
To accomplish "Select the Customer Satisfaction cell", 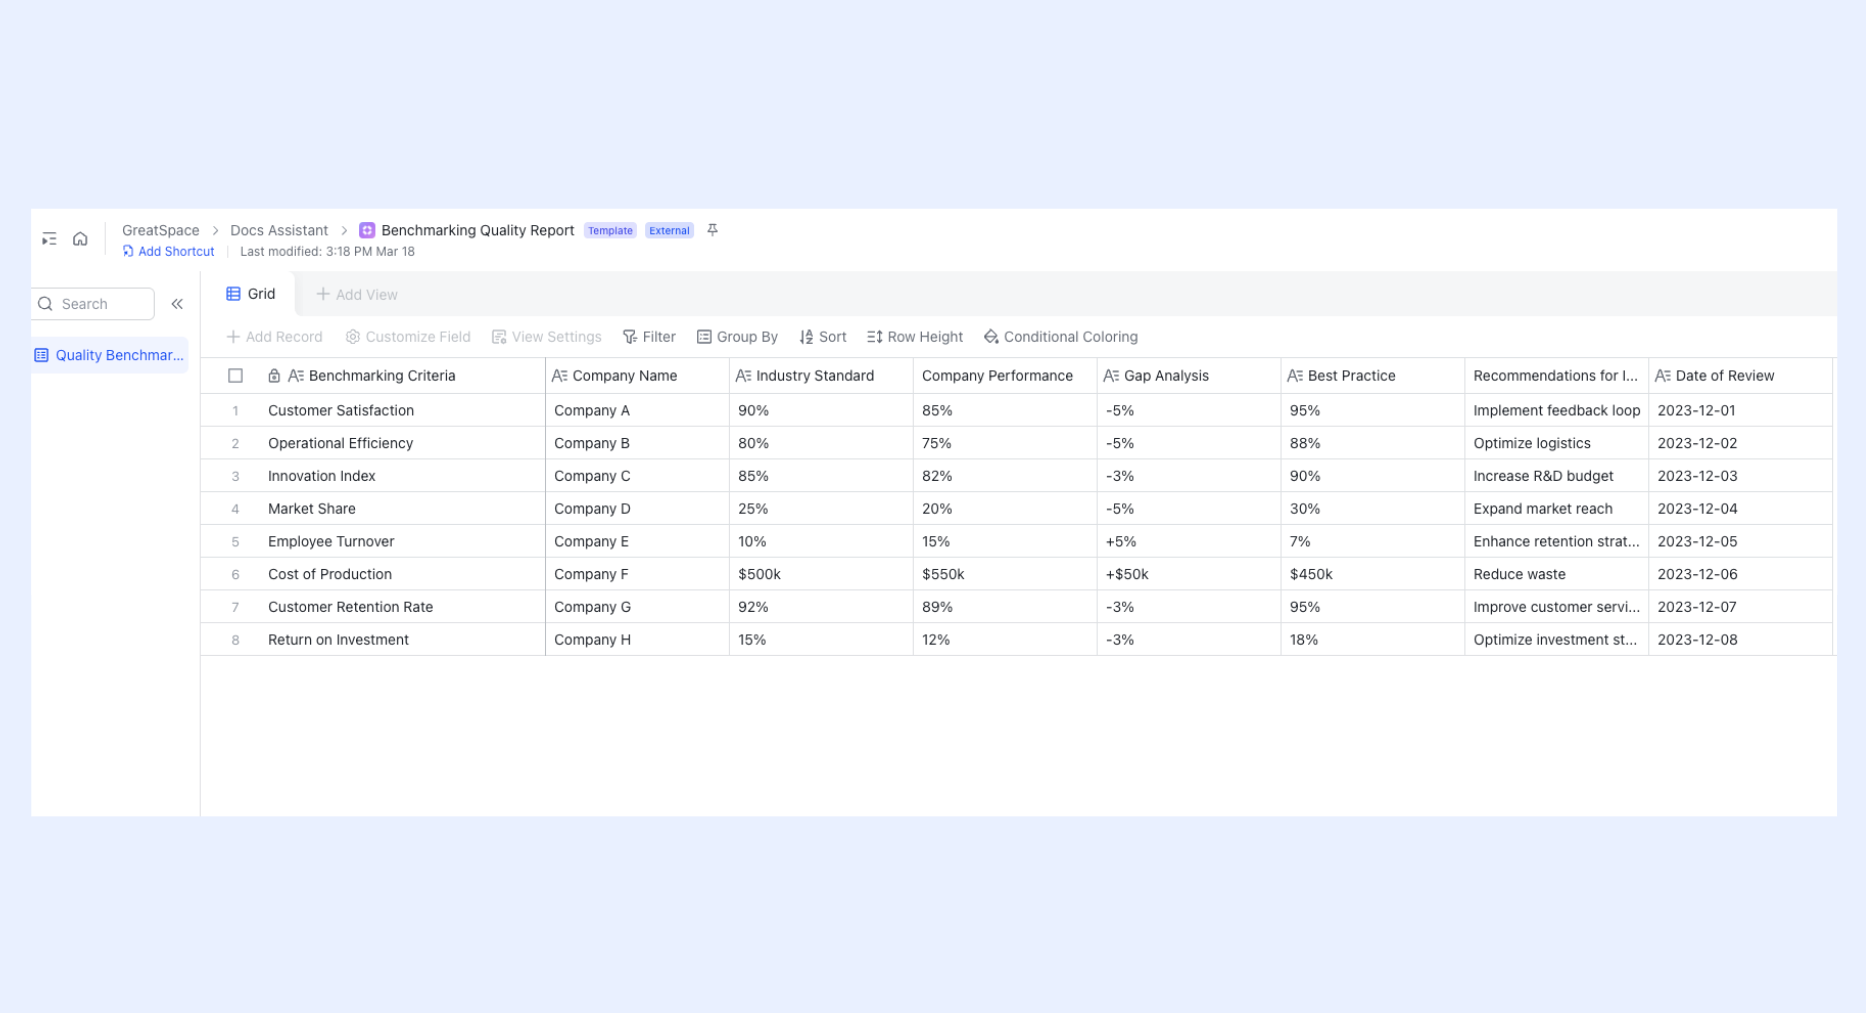I will tap(402, 410).
